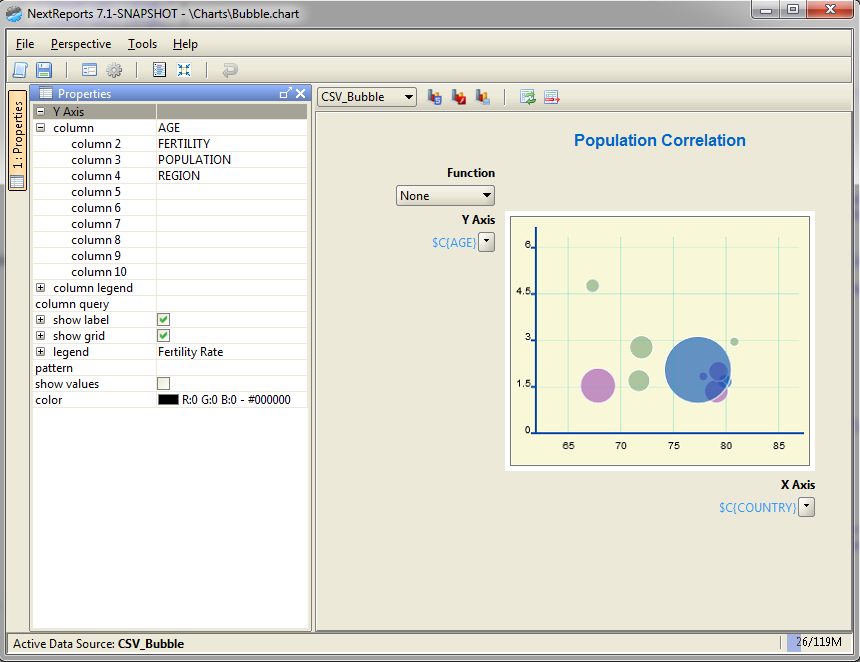Preview the chart in HTML5
This screenshot has width=860, height=662.
pyautogui.click(x=434, y=96)
